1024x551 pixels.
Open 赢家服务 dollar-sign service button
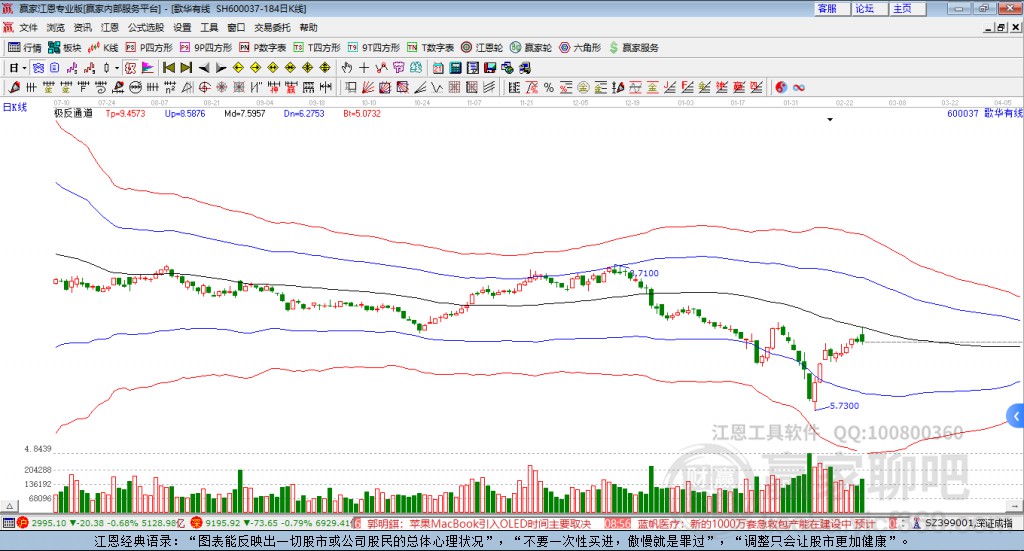(x=633, y=48)
